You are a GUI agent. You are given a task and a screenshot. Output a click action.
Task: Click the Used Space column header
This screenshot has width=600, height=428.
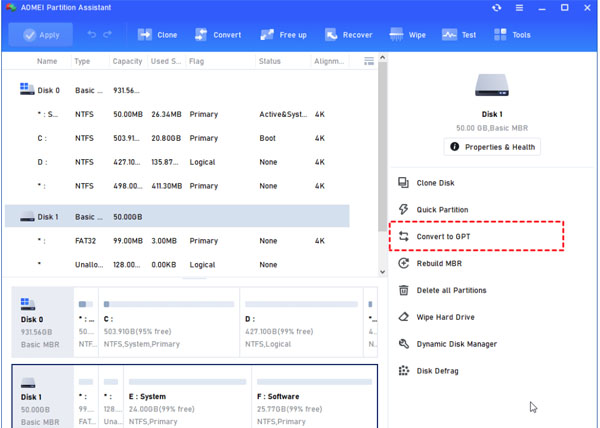166,61
